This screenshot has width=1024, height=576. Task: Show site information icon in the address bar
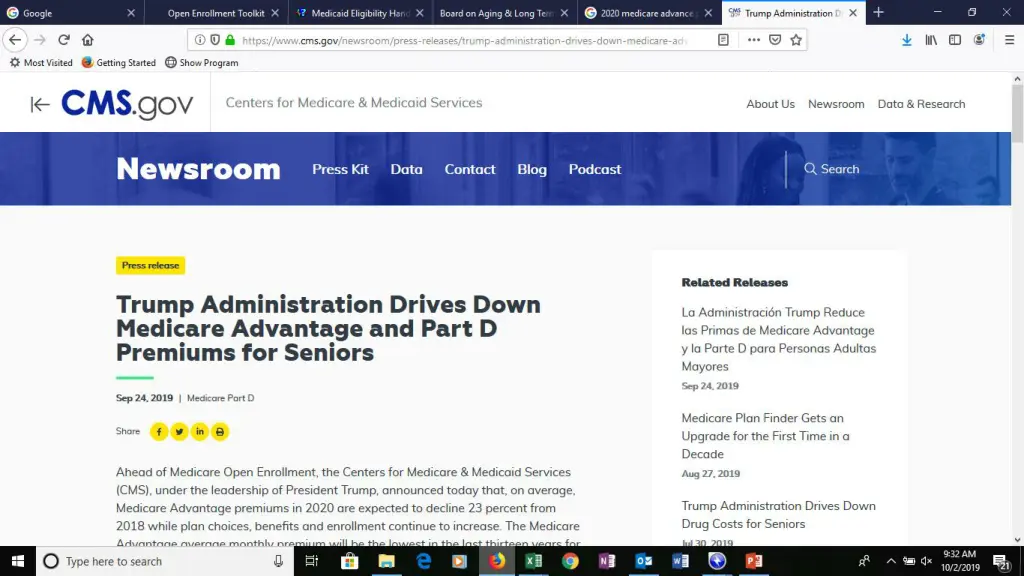200,40
